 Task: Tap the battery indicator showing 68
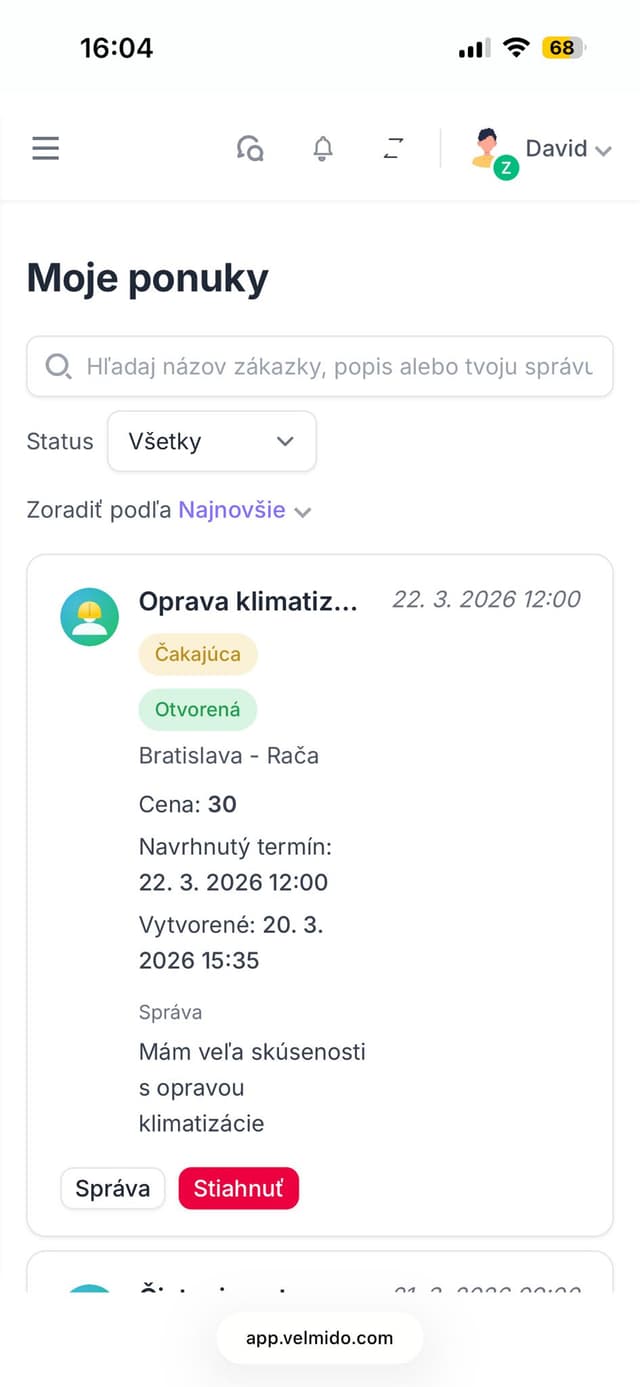click(561, 47)
